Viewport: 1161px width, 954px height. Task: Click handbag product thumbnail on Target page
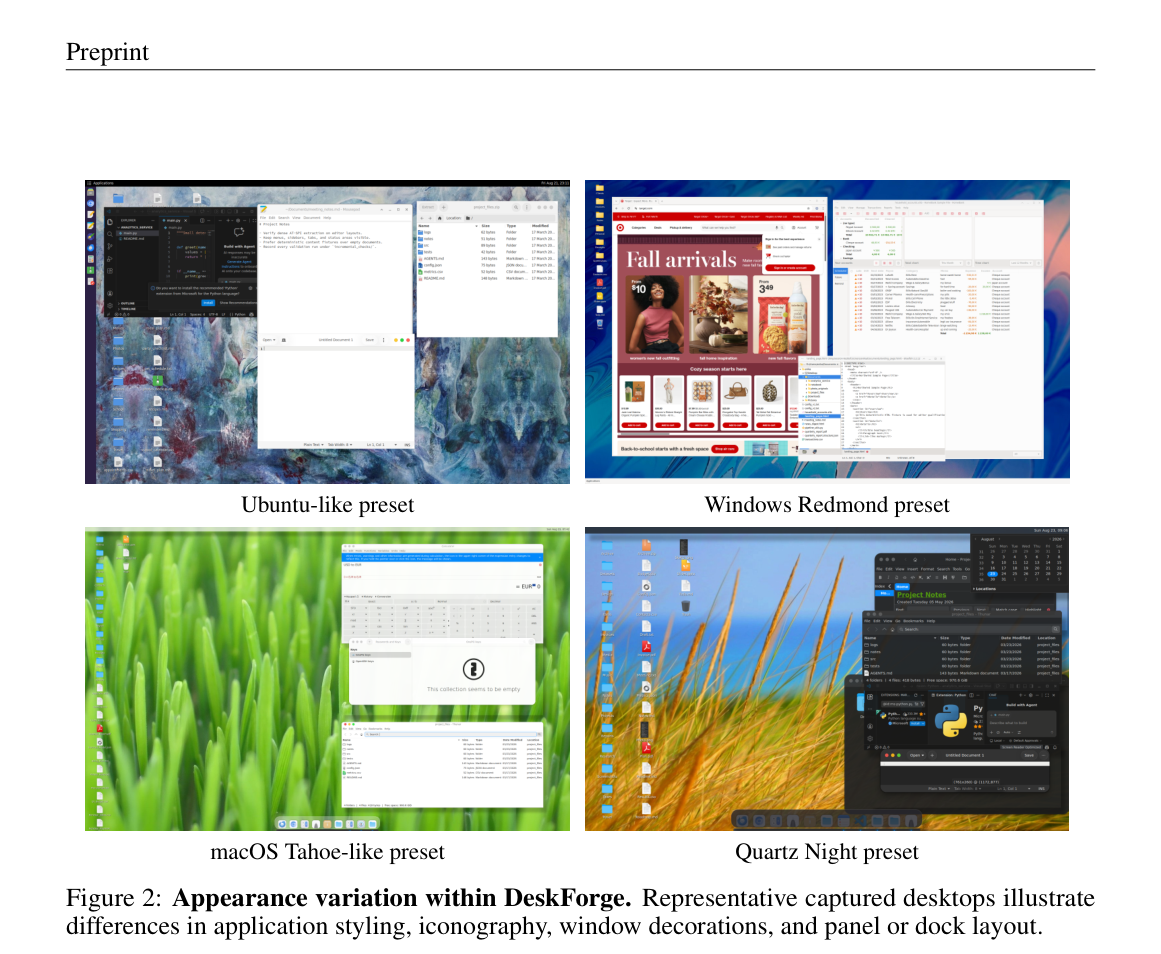click(736, 390)
